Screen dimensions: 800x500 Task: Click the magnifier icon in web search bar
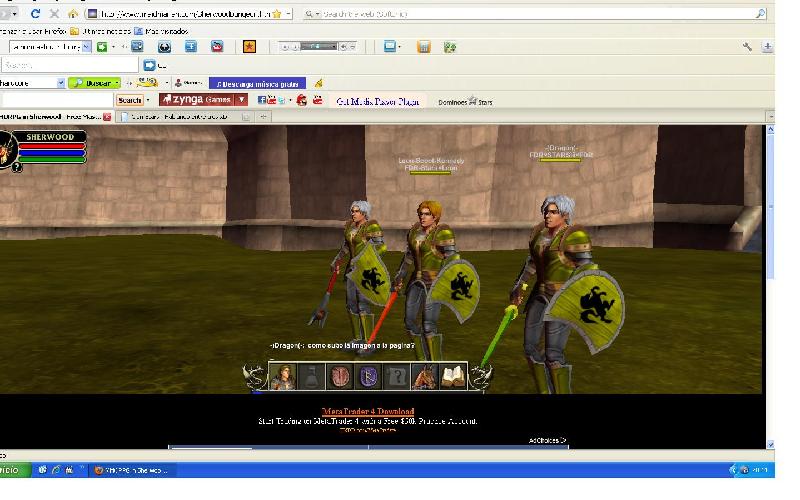[760, 14]
